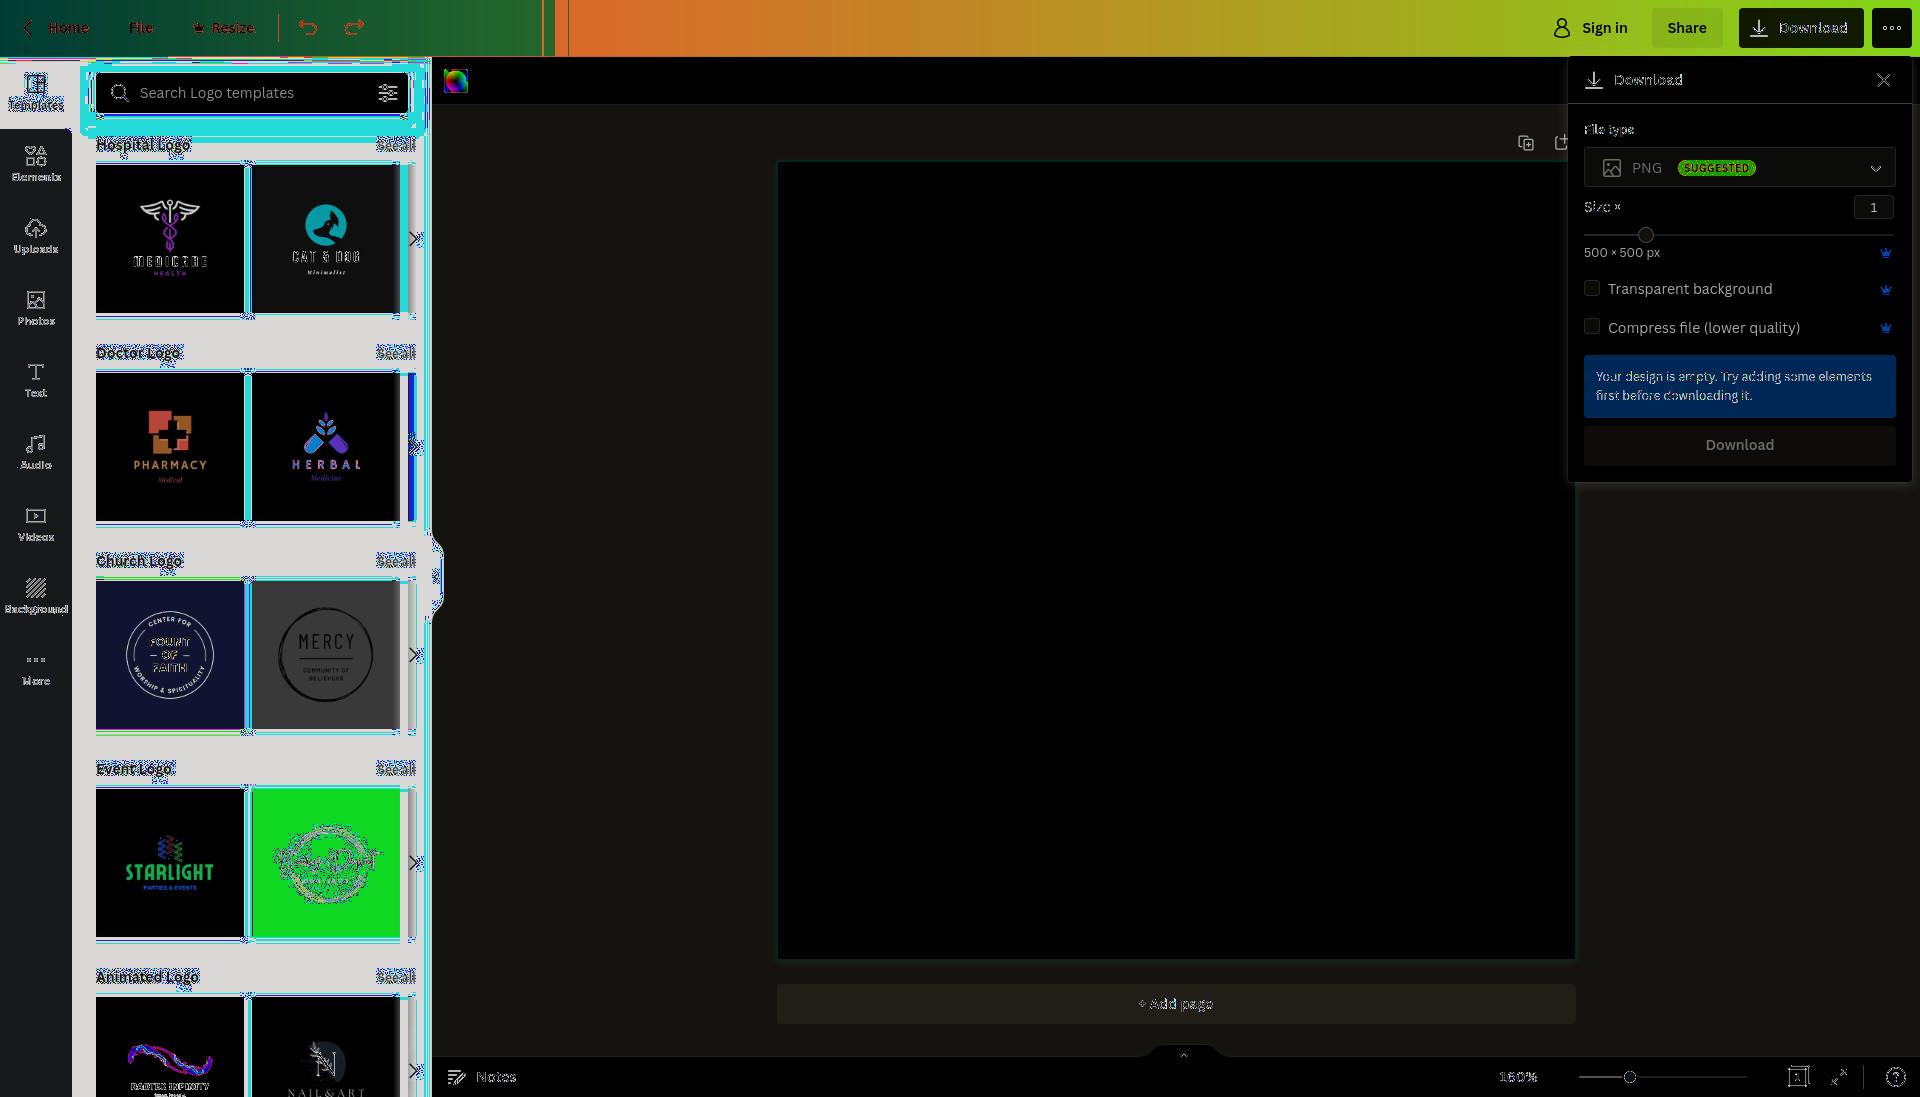This screenshot has width=1920, height=1097.
Task: See all Doctor Logo templates
Action: [x=395, y=353]
